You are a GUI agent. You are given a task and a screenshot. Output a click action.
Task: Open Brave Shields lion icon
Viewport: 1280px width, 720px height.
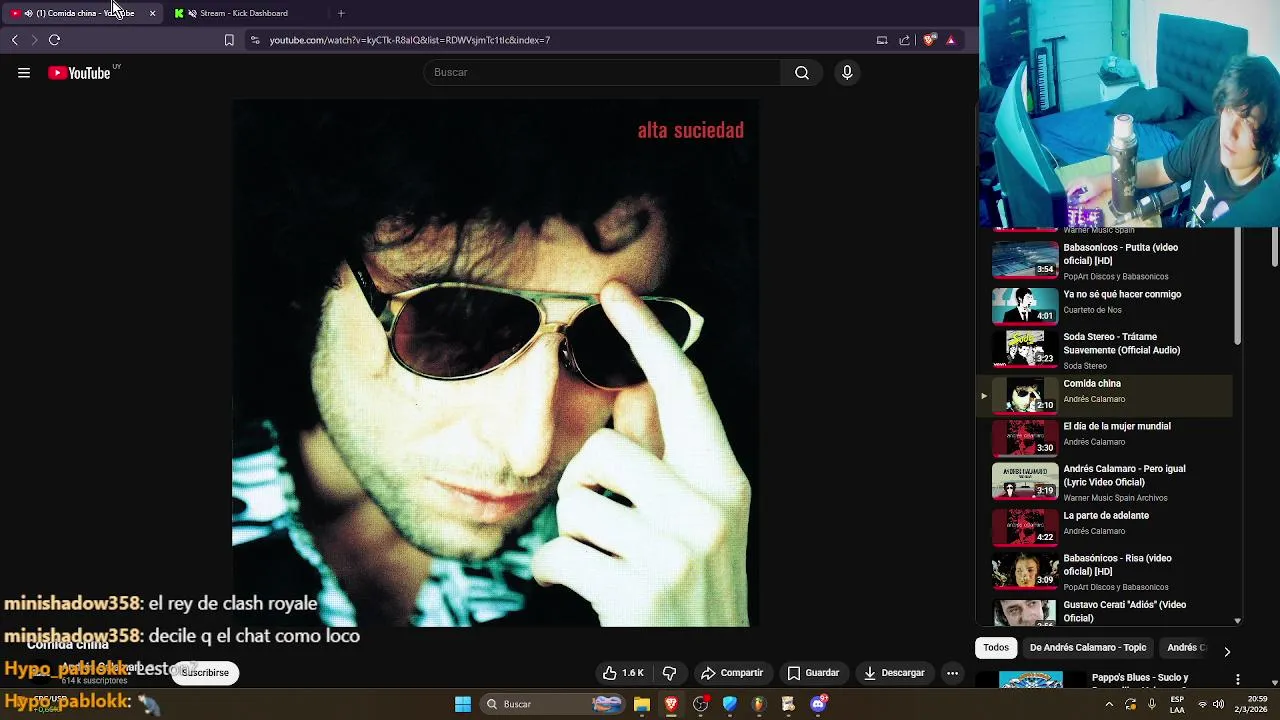tap(929, 40)
